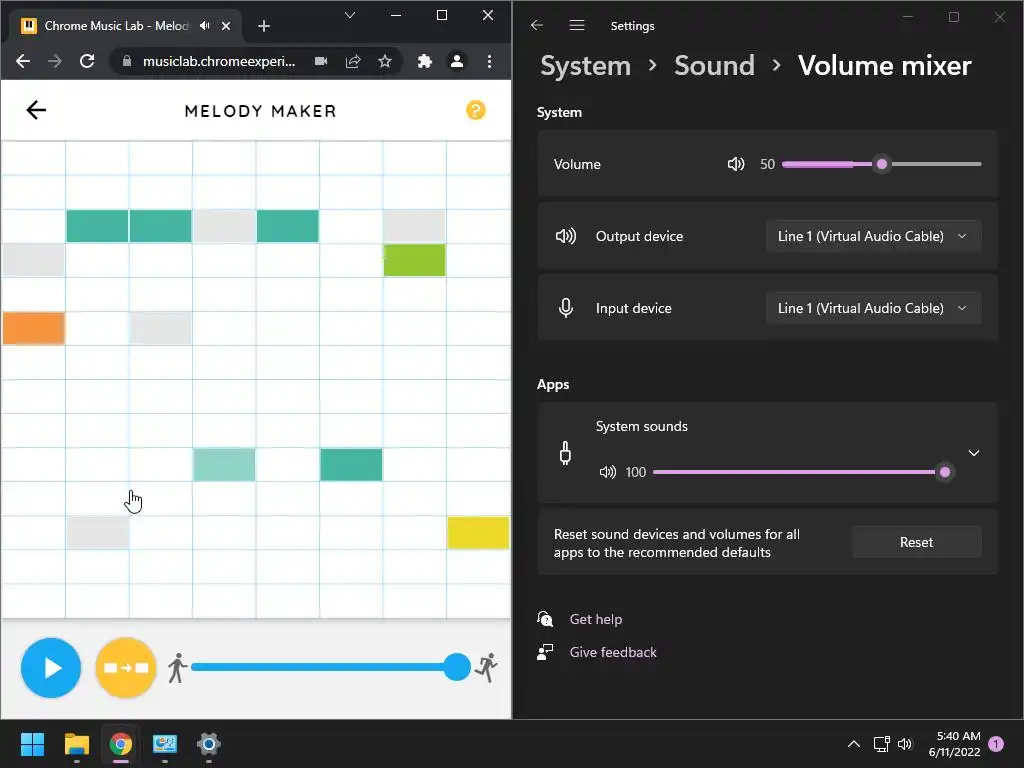Open Output device dropdown
Screen dimensions: 1024x768
873,236
